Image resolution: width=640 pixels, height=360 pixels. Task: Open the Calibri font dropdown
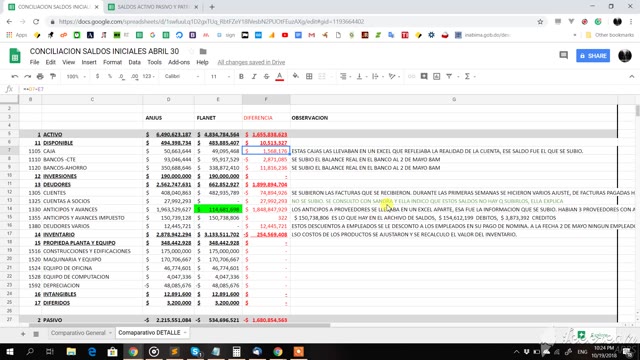pyautogui.click(x=182, y=76)
